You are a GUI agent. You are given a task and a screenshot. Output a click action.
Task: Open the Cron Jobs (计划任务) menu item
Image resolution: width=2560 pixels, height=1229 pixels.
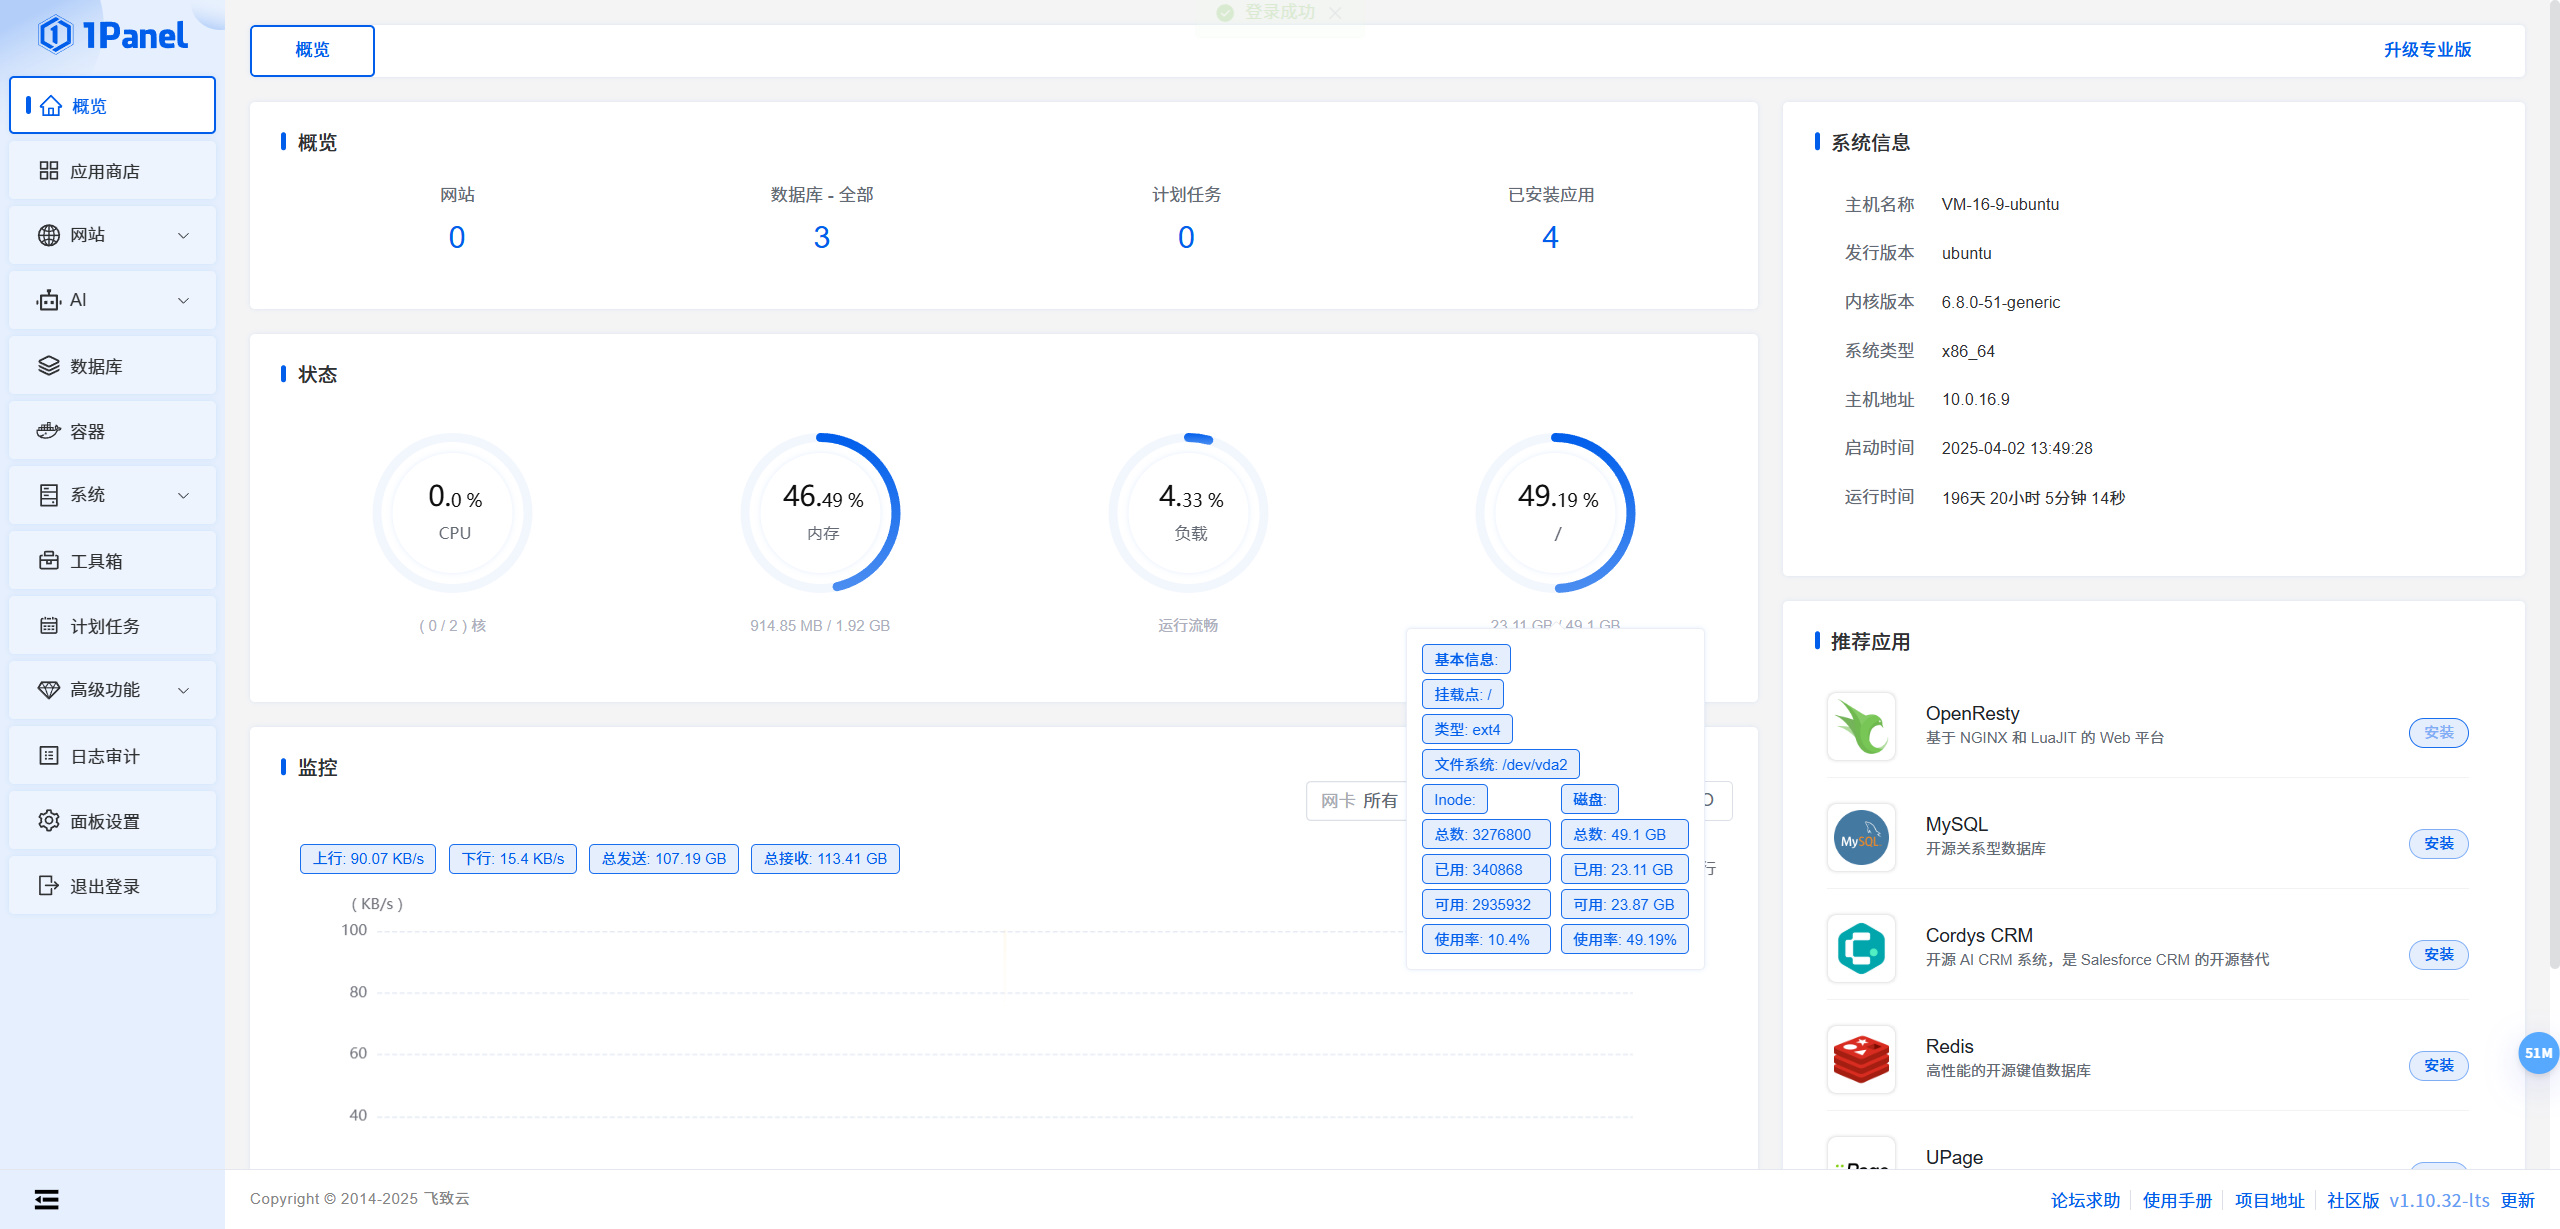(x=104, y=626)
